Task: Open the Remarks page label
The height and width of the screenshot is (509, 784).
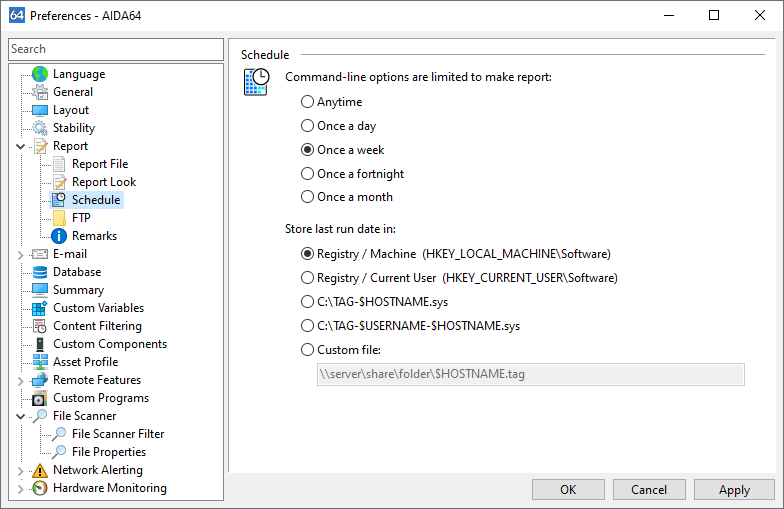Action: click(x=94, y=236)
